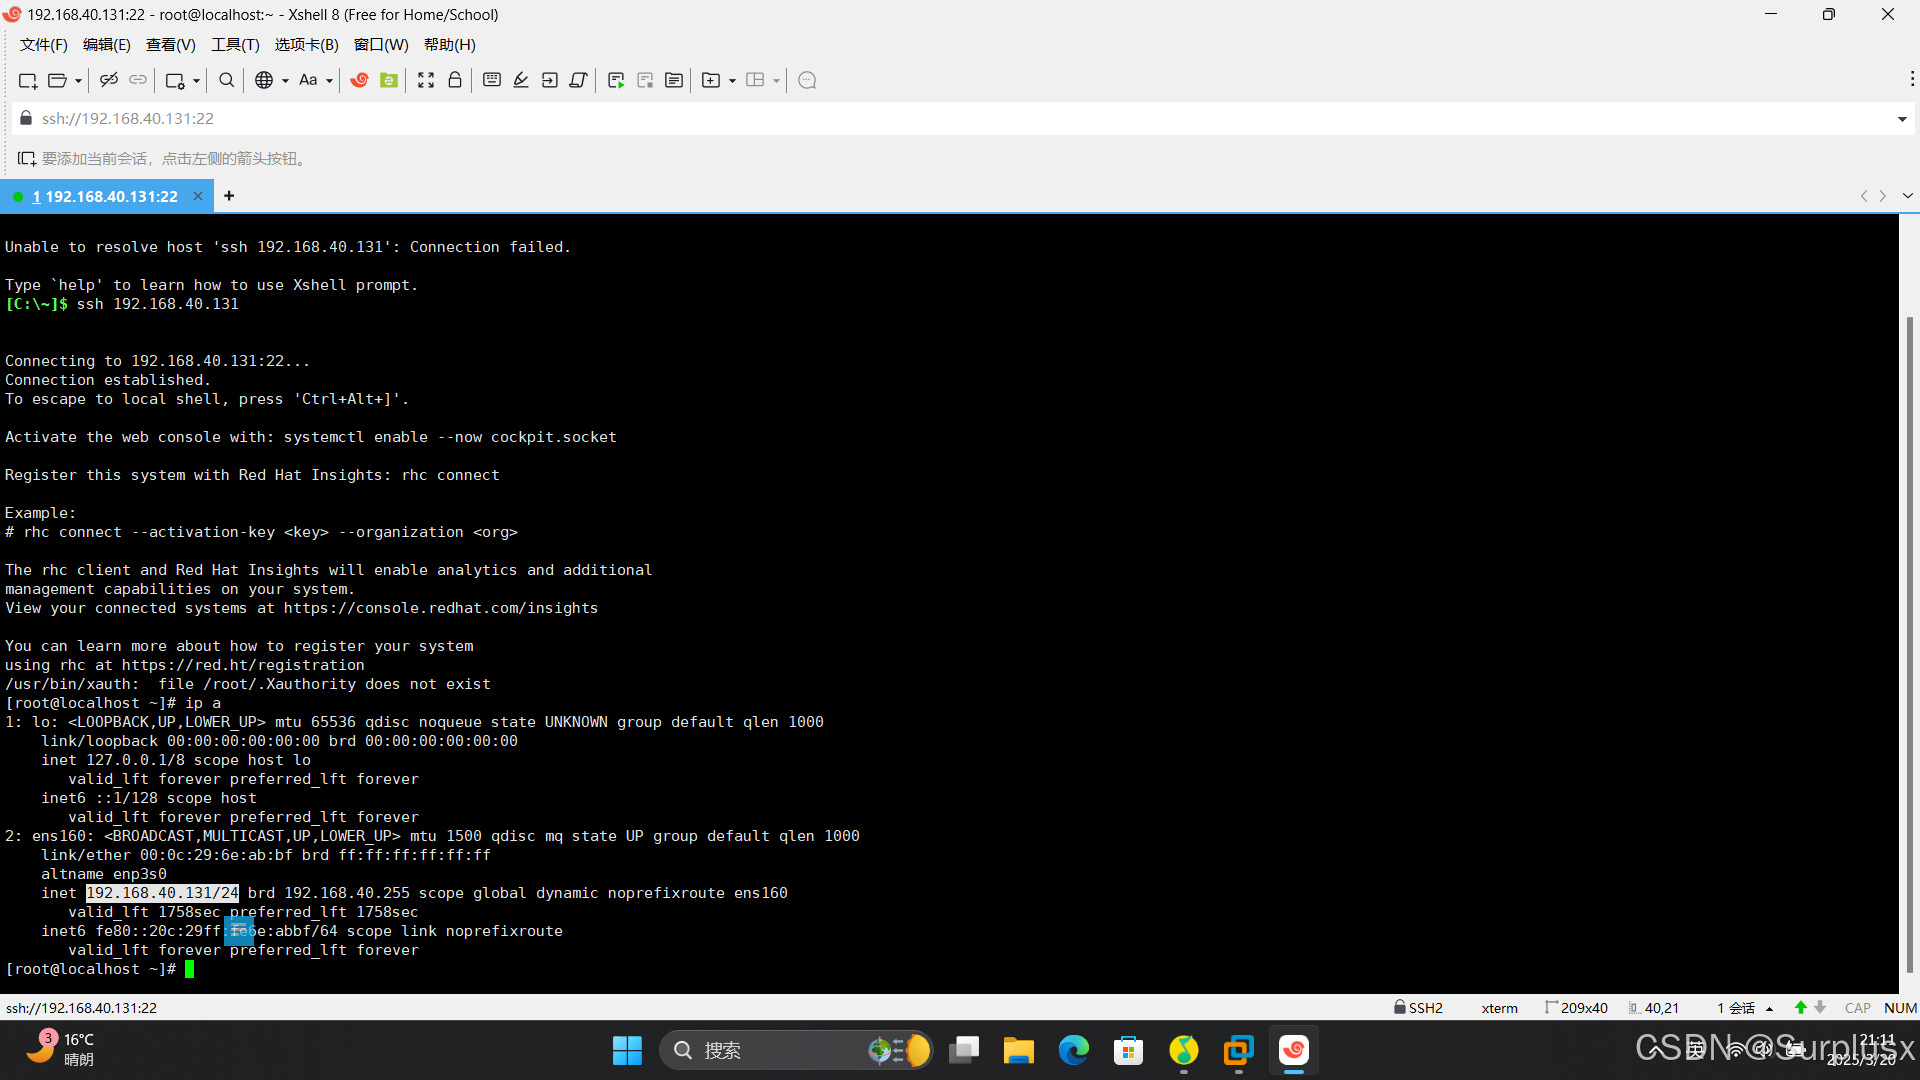Open Microsoft Edge from the taskbar
The width and height of the screenshot is (1920, 1080).
point(1073,1051)
